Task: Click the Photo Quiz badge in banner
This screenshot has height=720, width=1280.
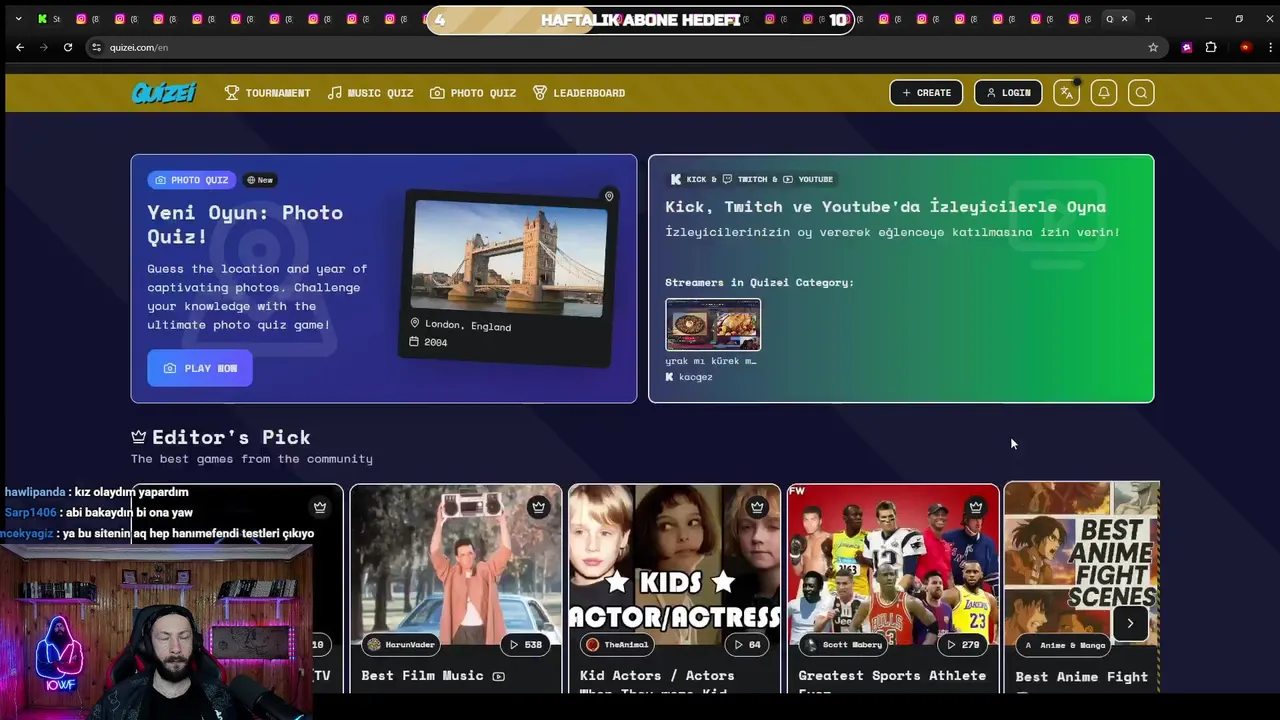Action: (192, 180)
